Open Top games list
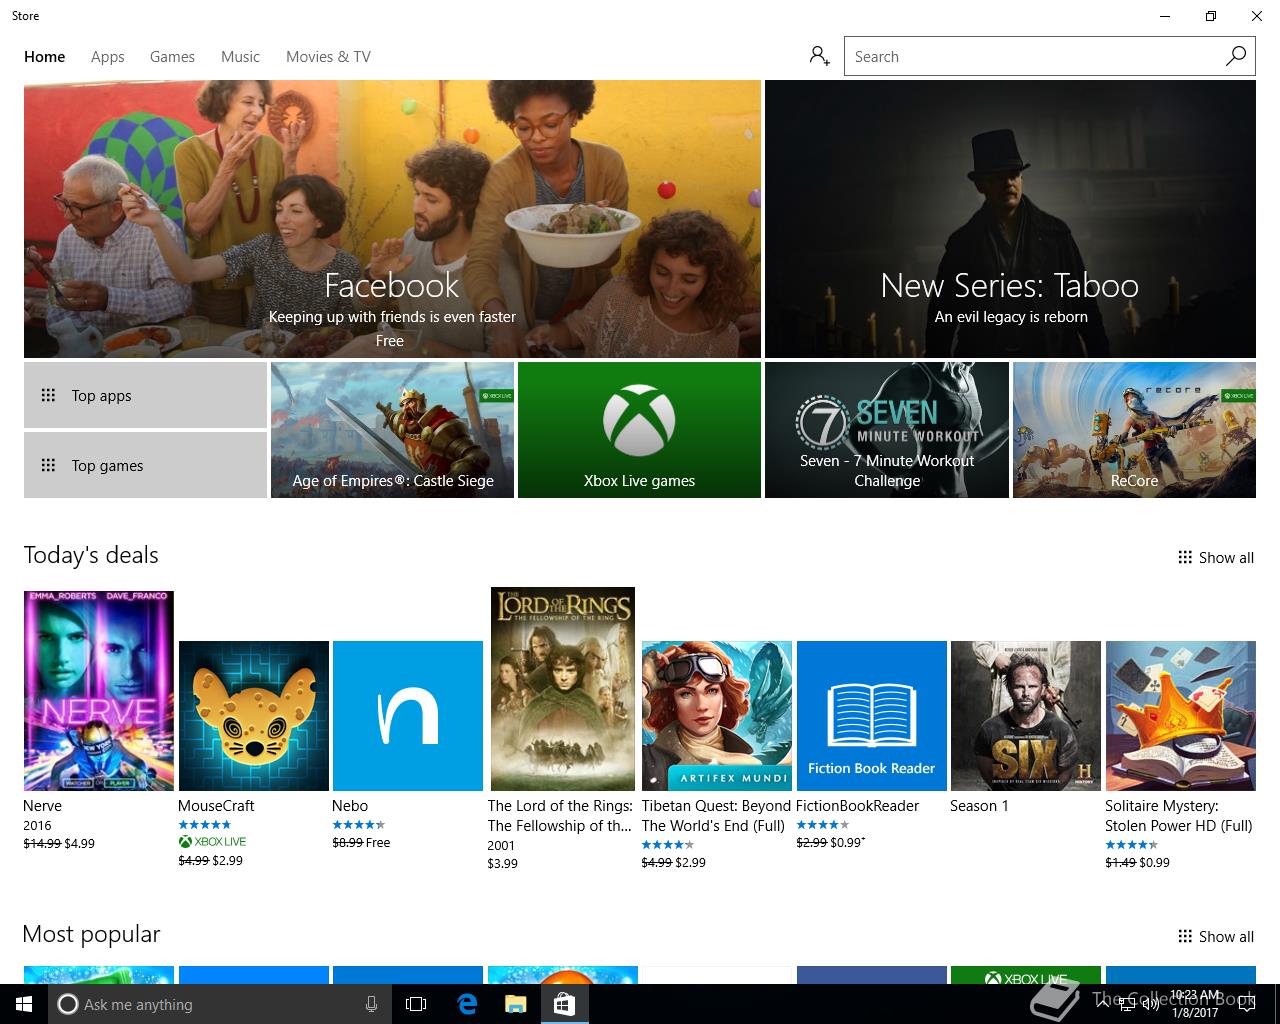The image size is (1280, 1024). point(145,465)
